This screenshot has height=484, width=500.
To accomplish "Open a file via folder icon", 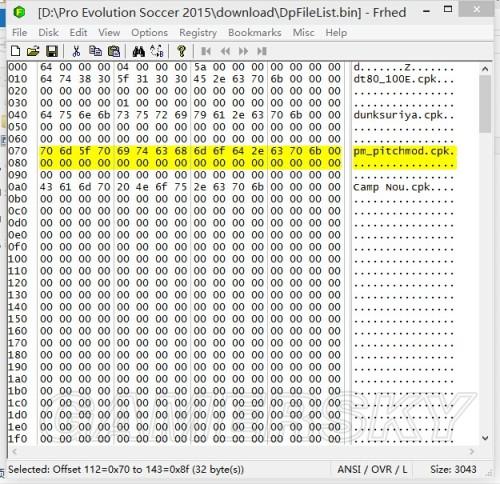I will (33, 51).
